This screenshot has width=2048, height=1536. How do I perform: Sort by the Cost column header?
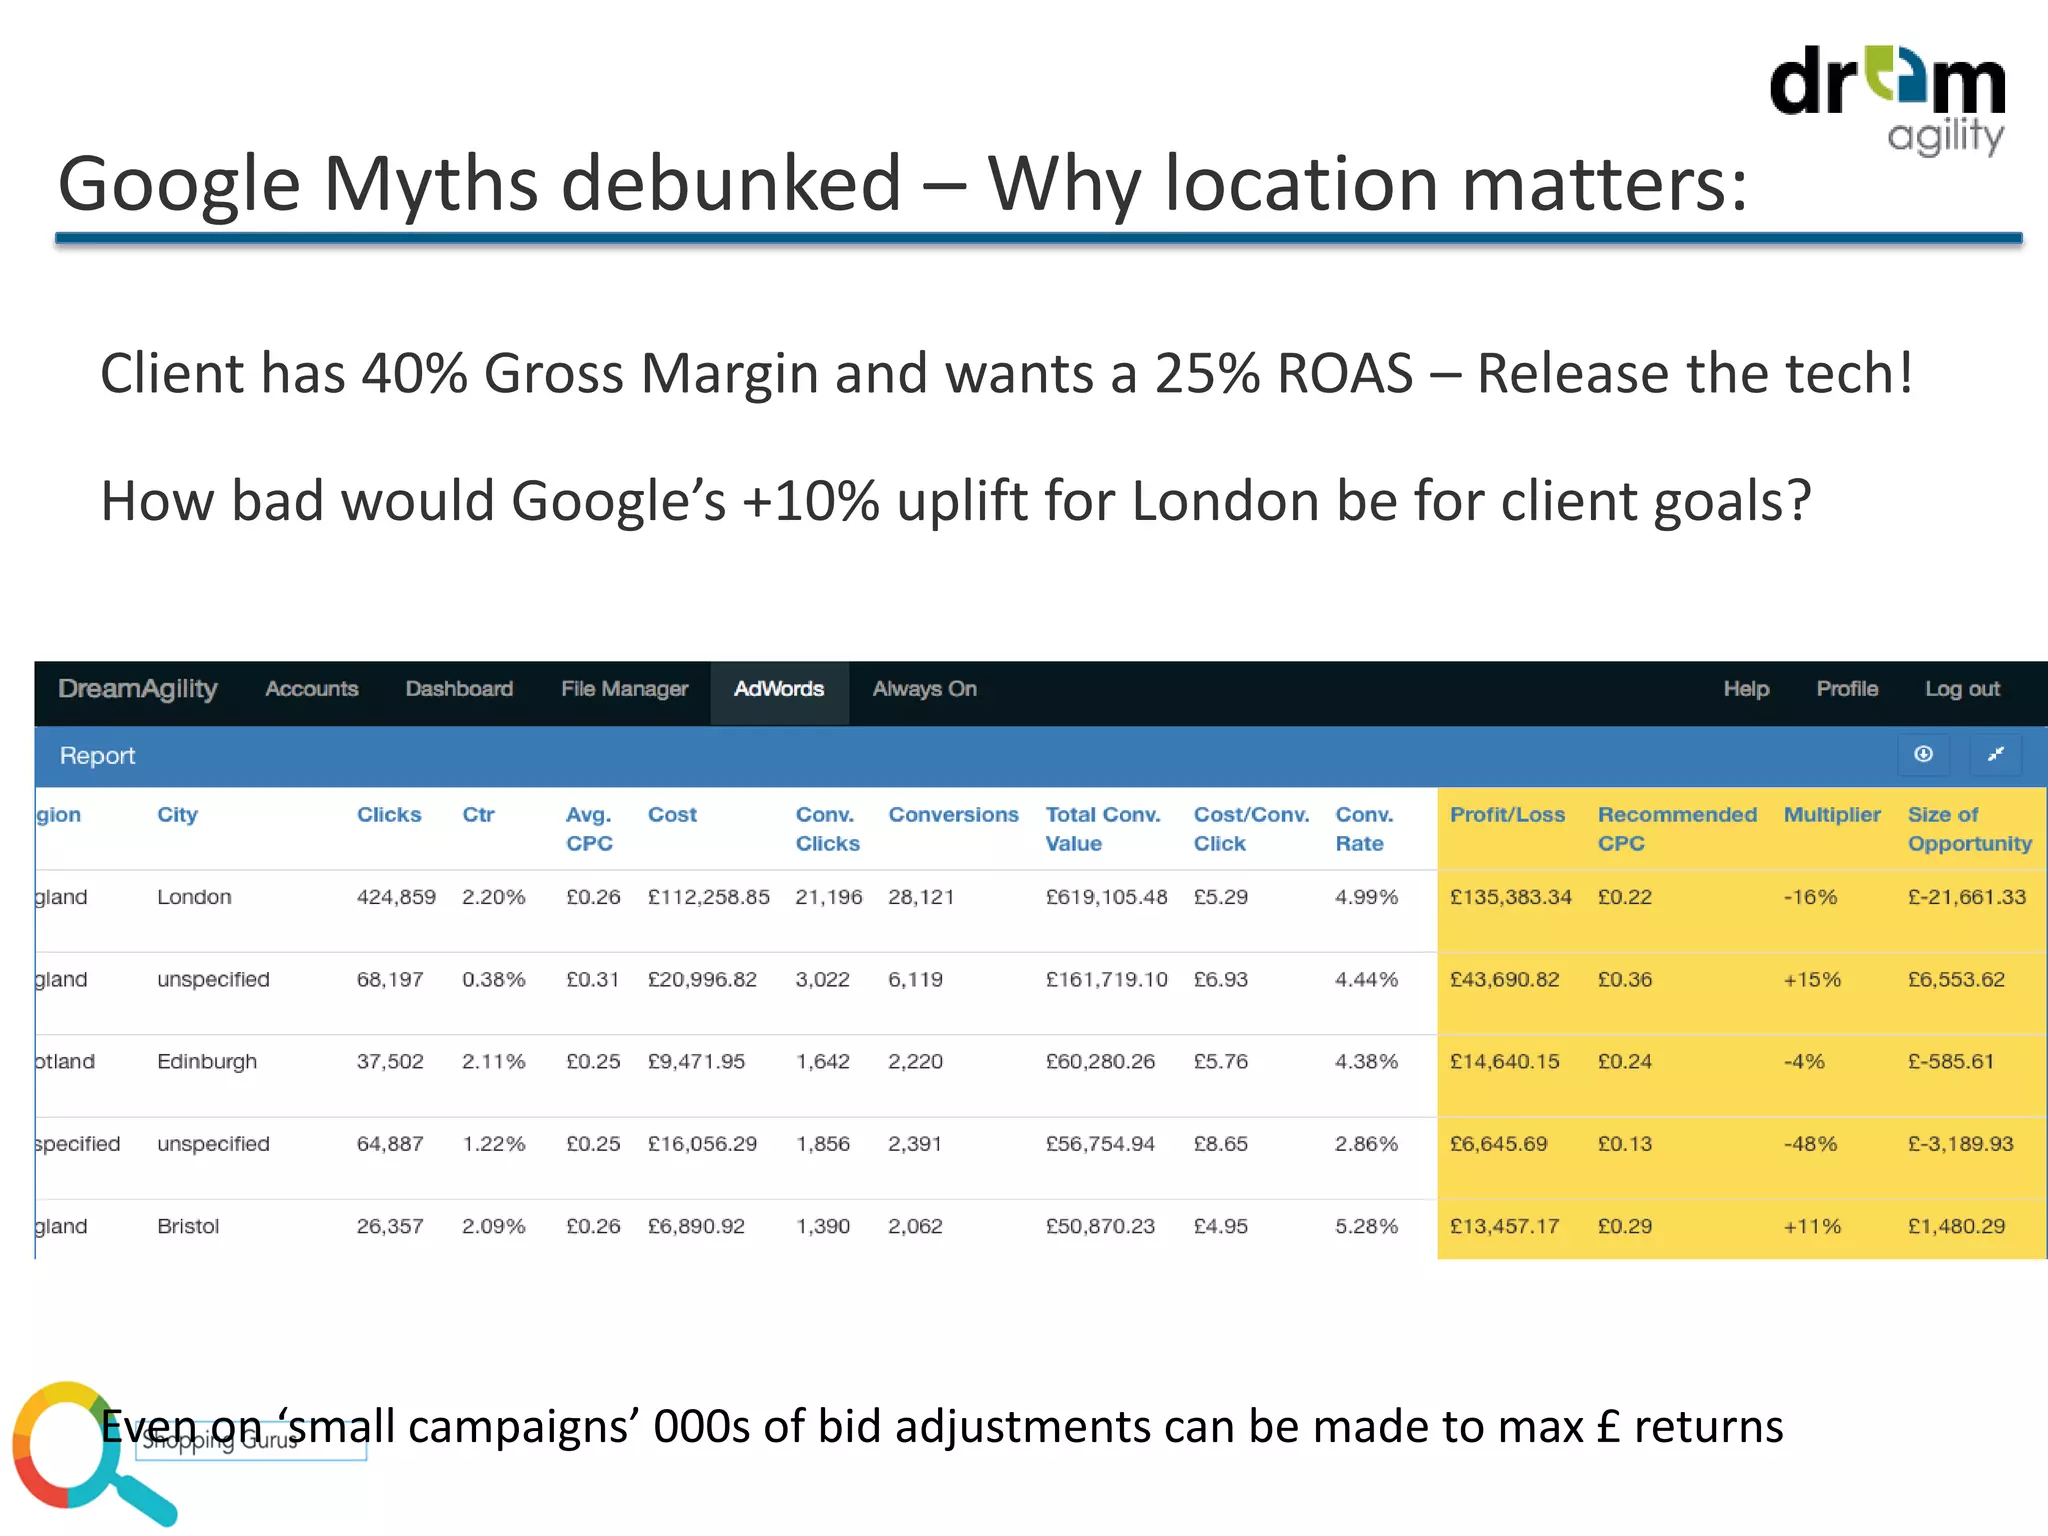(x=672, y=815)
